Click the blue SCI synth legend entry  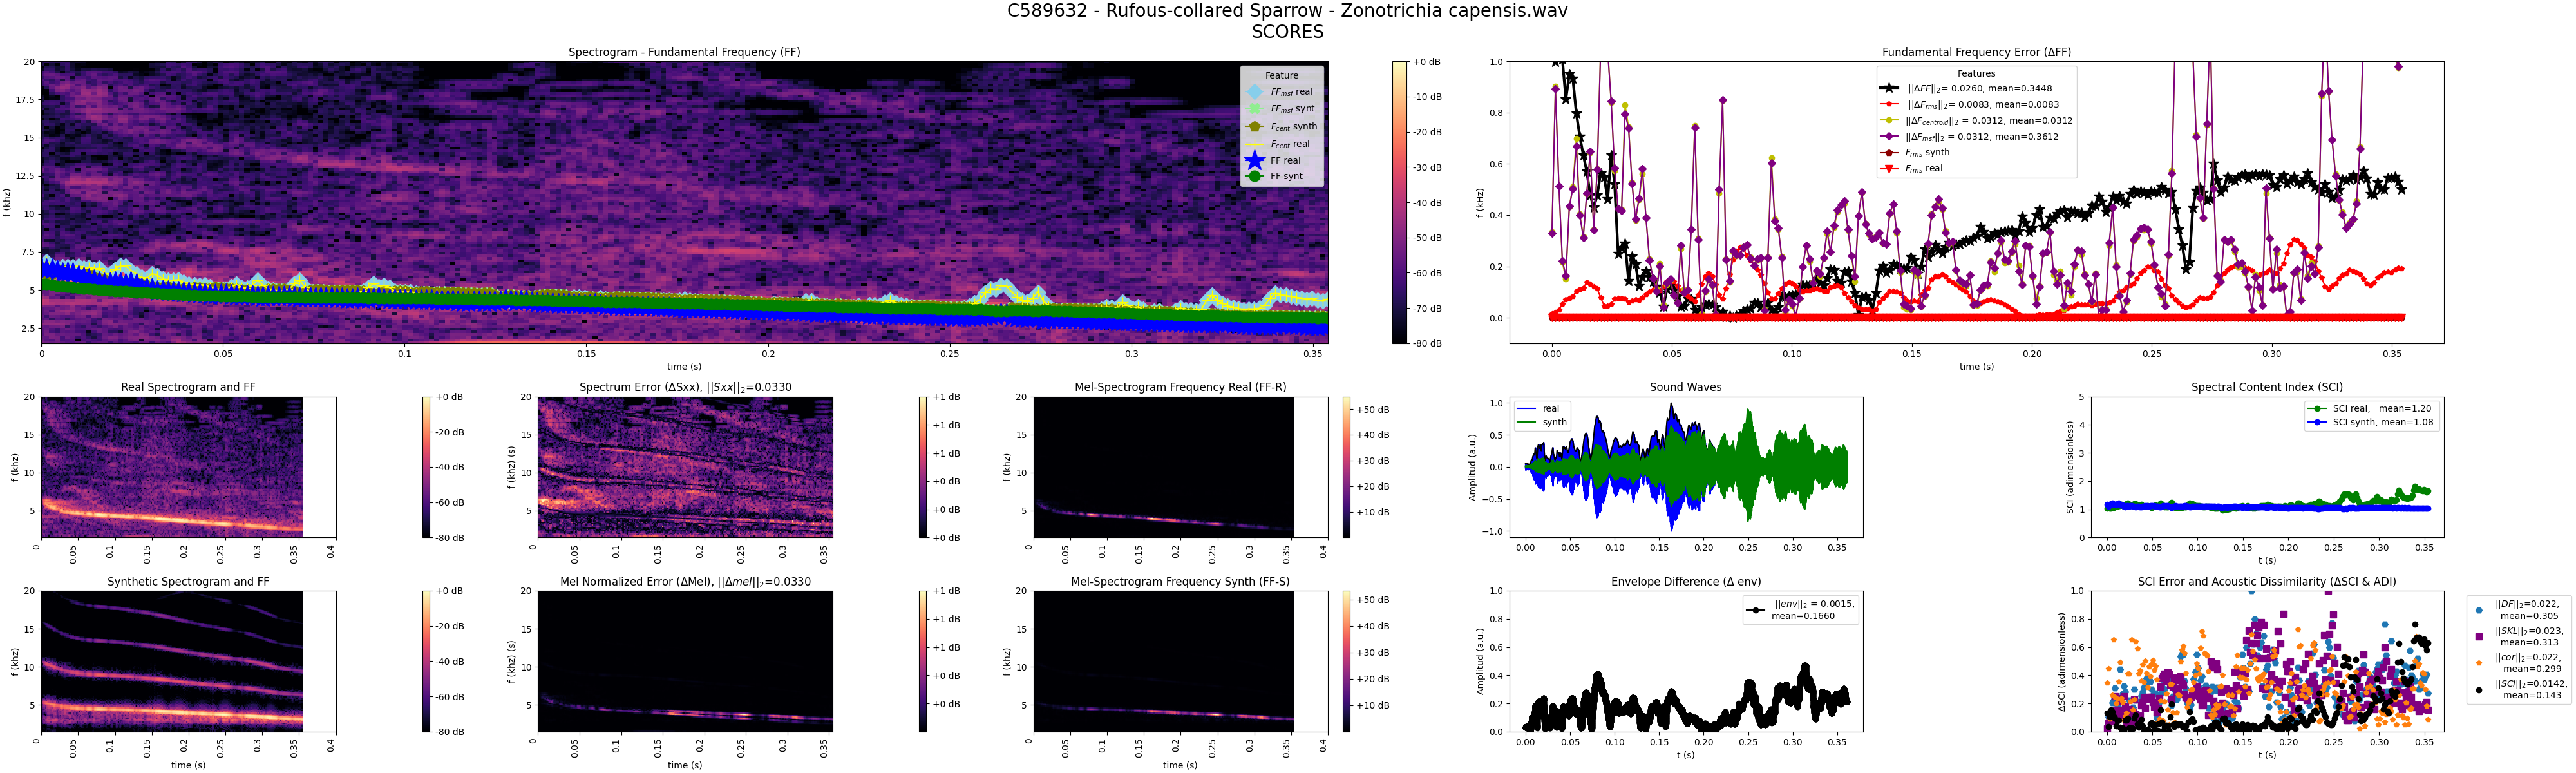tap(2317, 422)
